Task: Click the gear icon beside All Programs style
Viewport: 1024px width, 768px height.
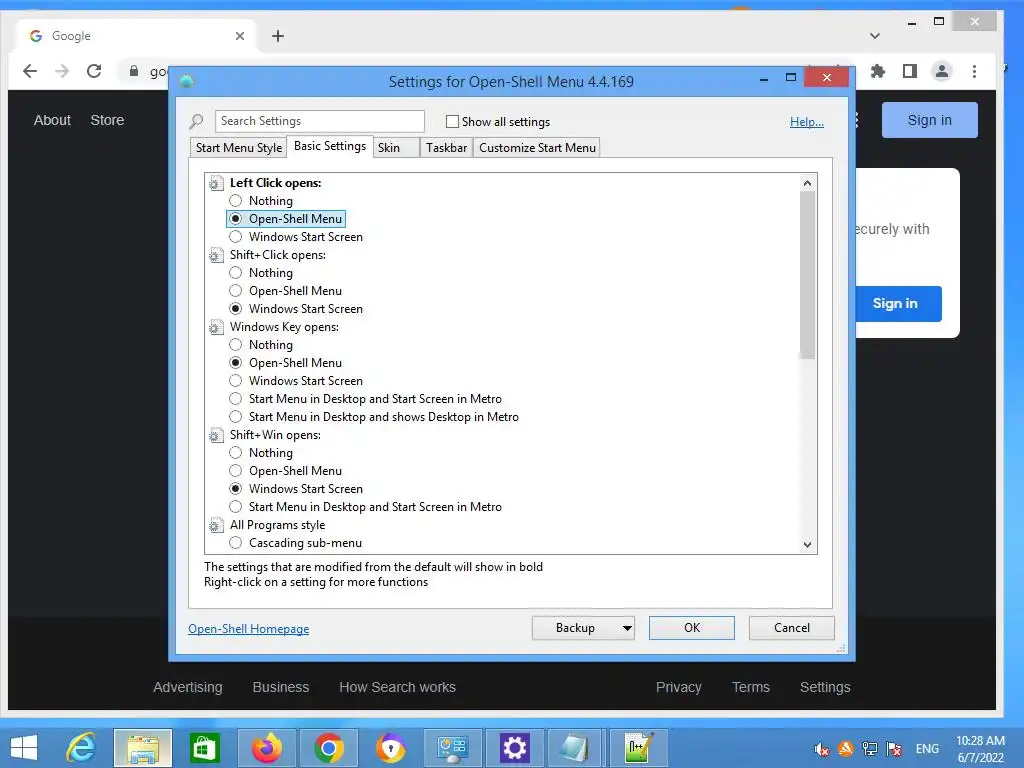Action: pos(216,525)
